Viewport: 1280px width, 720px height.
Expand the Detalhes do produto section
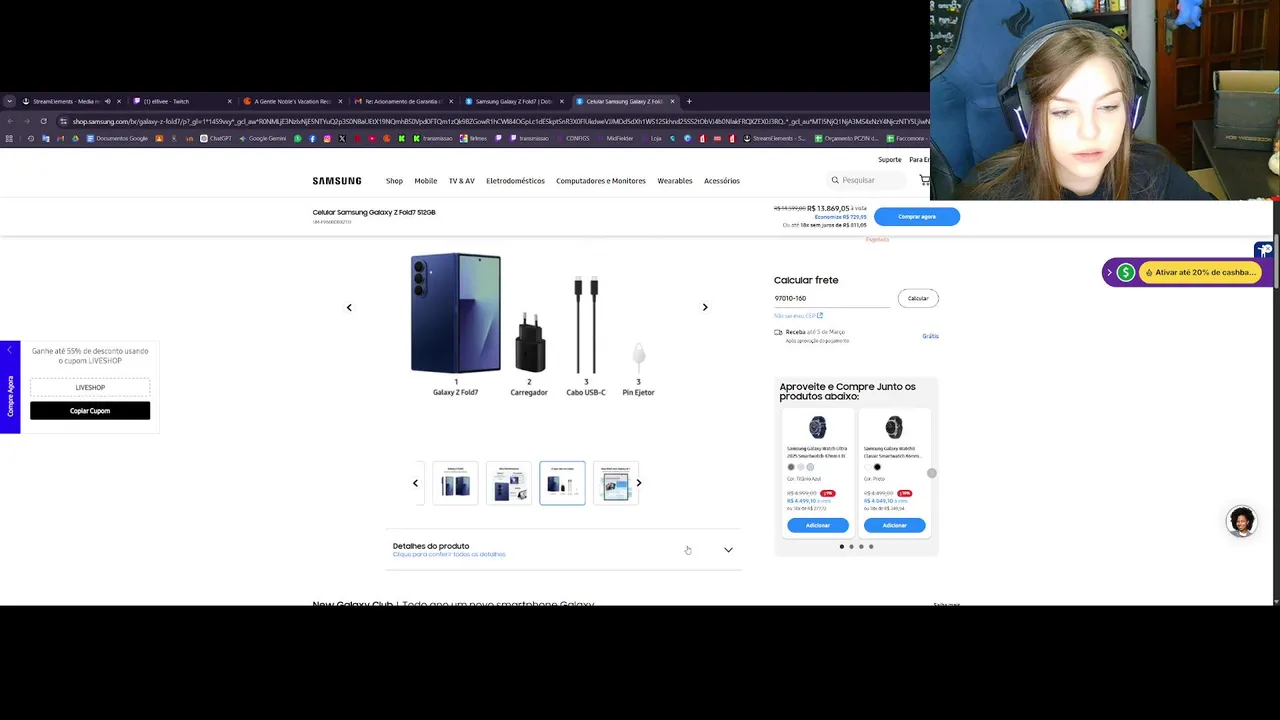coord(563,549)
